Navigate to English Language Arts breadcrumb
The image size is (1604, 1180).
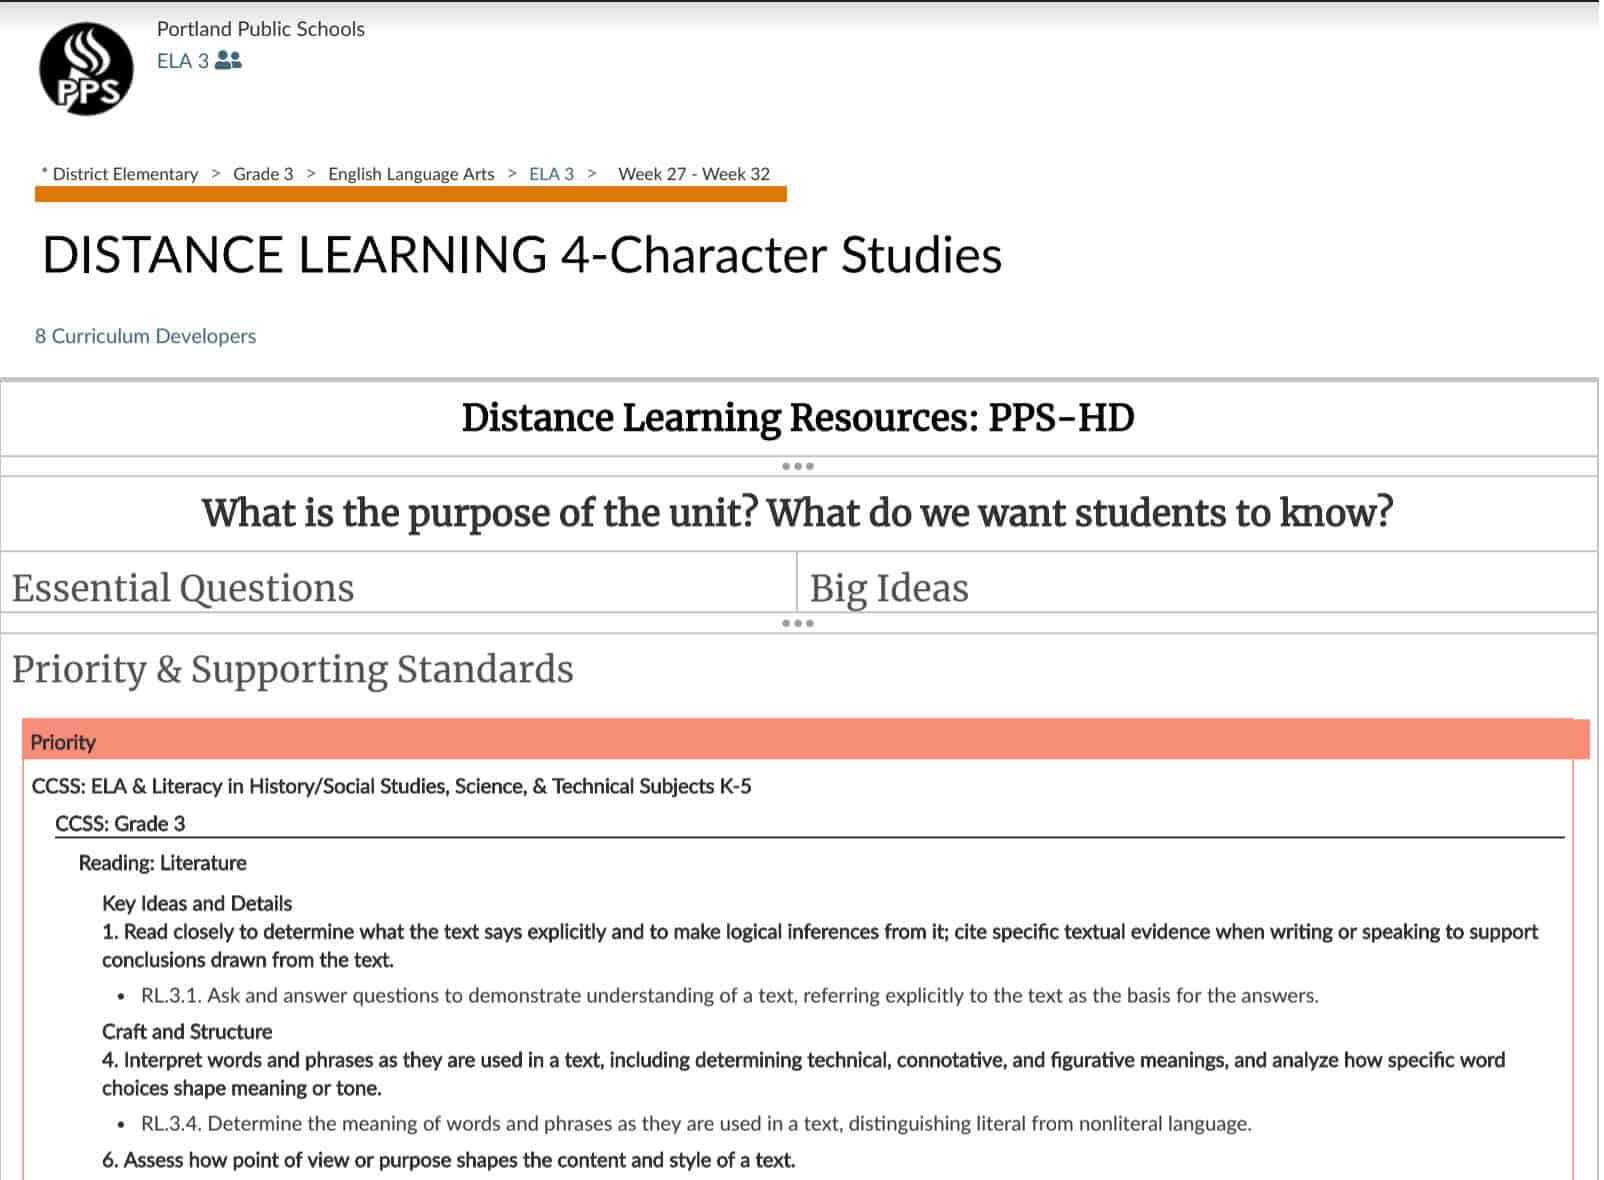(411, 174)
